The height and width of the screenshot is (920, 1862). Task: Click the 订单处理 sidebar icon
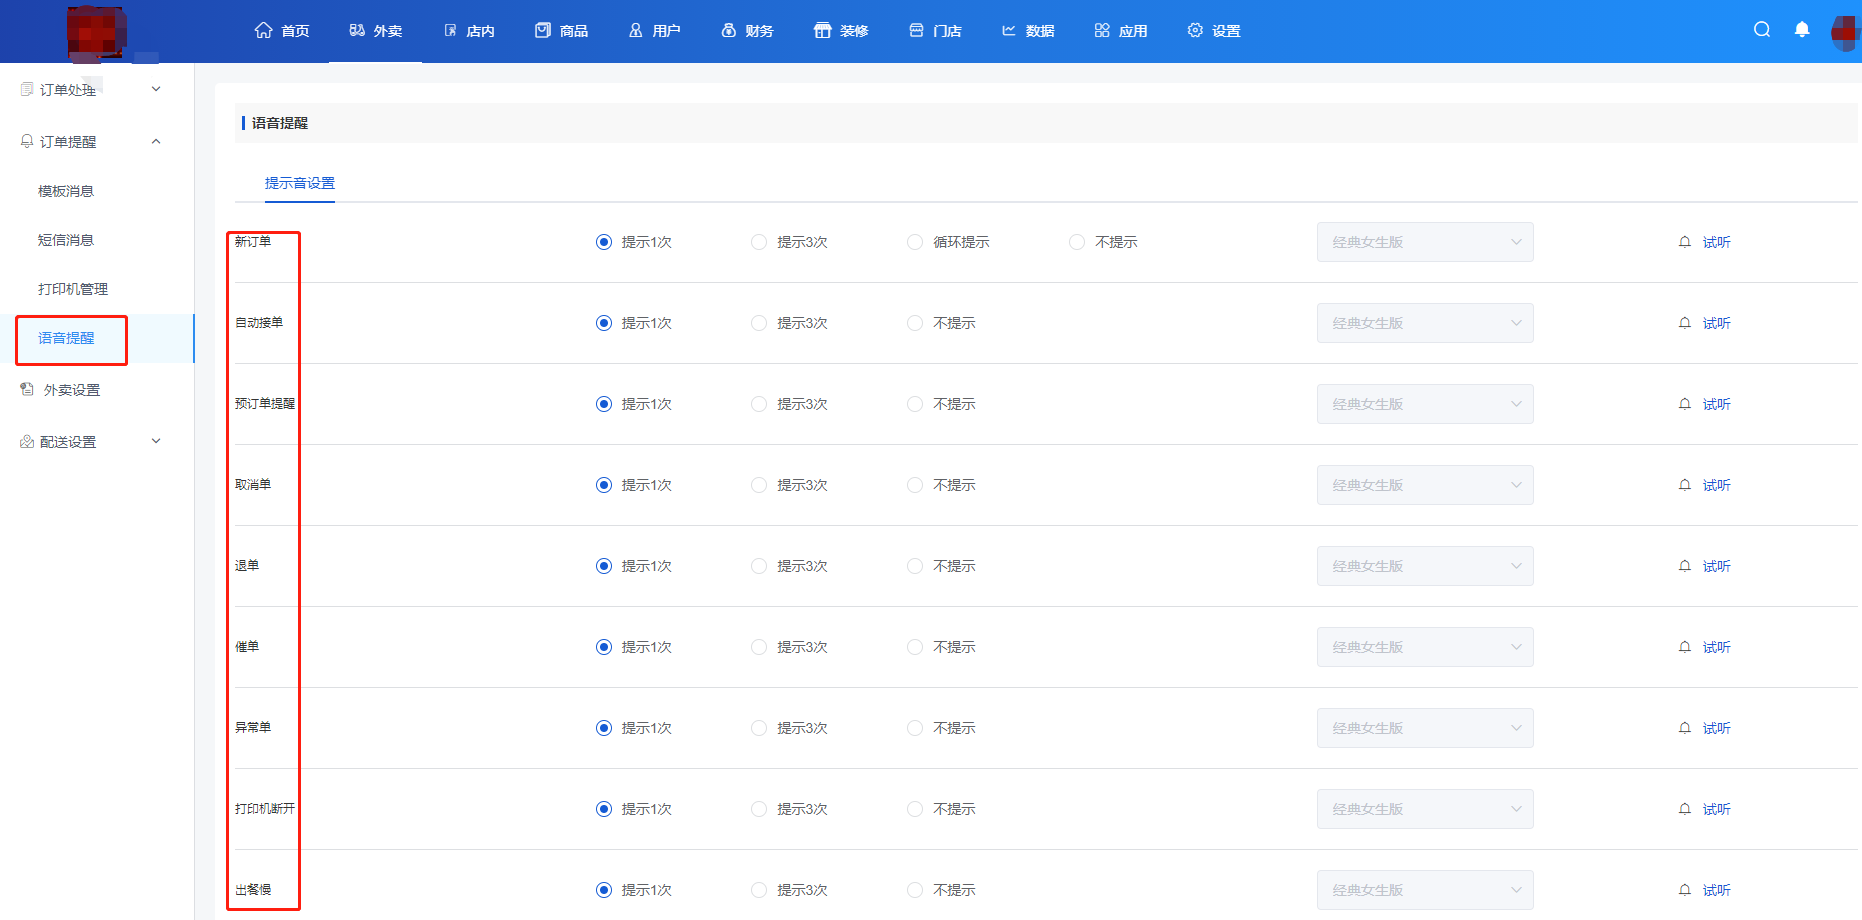coord(27,89)
